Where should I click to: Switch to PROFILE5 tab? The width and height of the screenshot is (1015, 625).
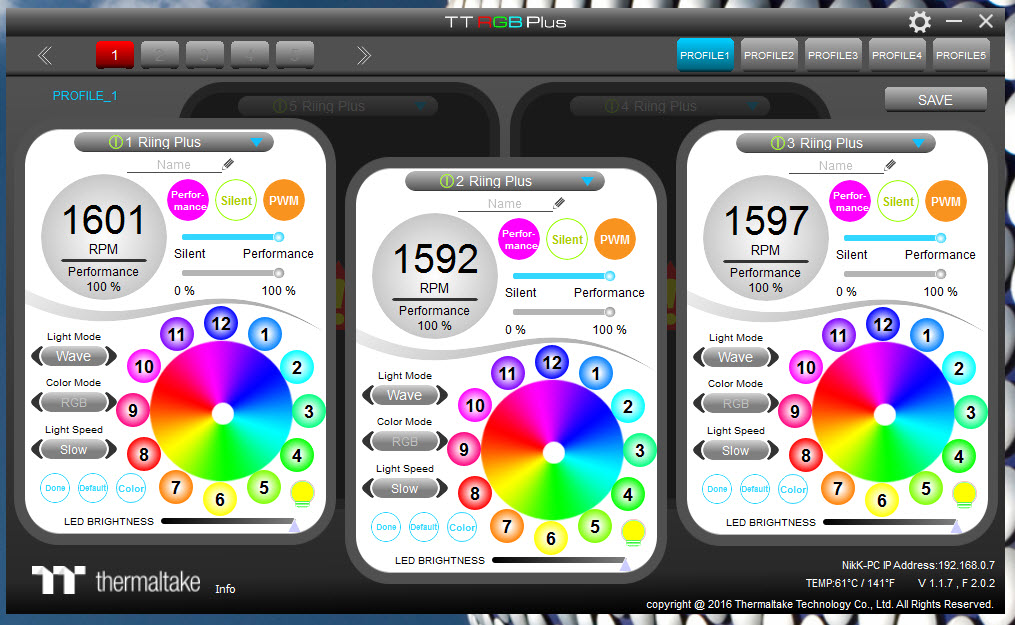(961, 55)
